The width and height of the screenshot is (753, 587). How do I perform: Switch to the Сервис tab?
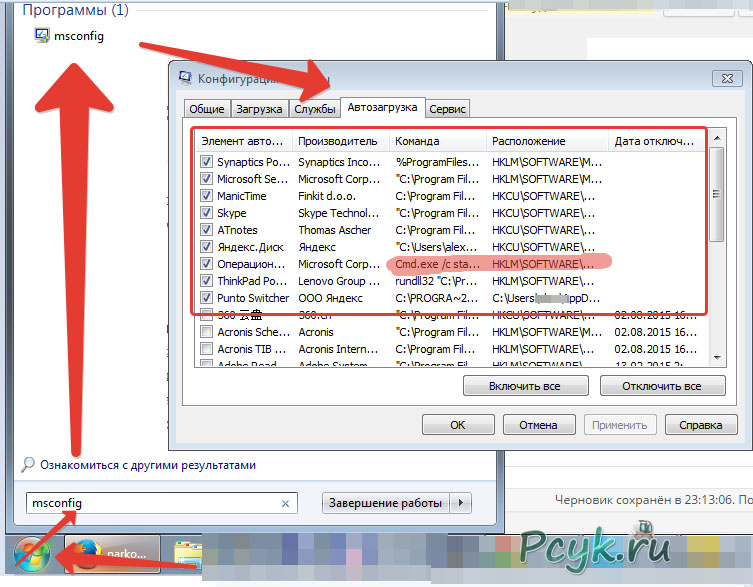pos(447,109)
